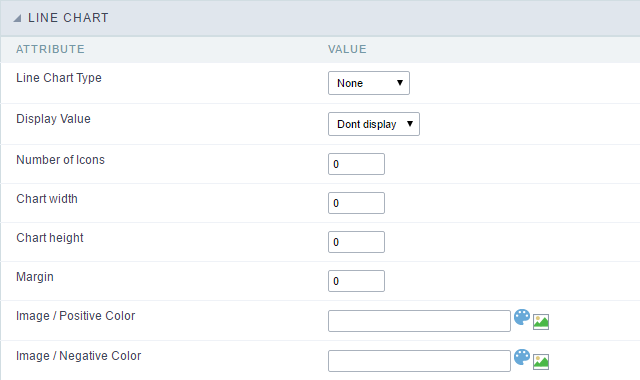Viewport: 640px width, 380px height.
Task: Click the Chart width label
Action: click(47, 199)
